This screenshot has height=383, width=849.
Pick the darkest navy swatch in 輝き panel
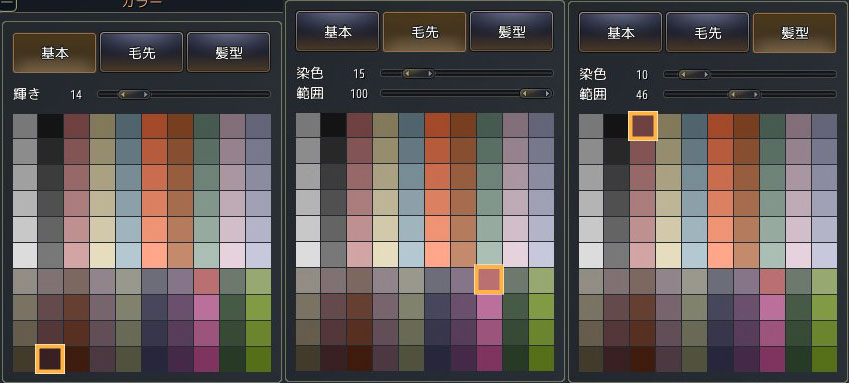(x=154, y=359)
